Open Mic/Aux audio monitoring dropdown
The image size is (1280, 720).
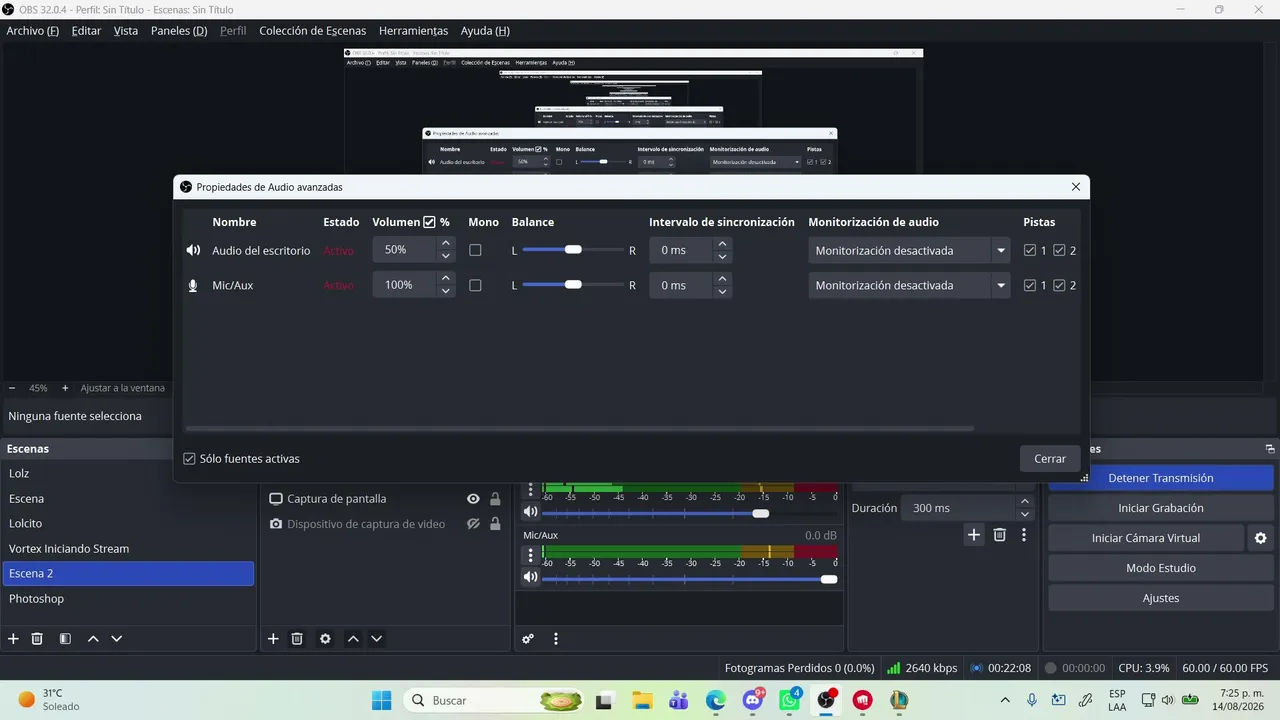[909, 285]
